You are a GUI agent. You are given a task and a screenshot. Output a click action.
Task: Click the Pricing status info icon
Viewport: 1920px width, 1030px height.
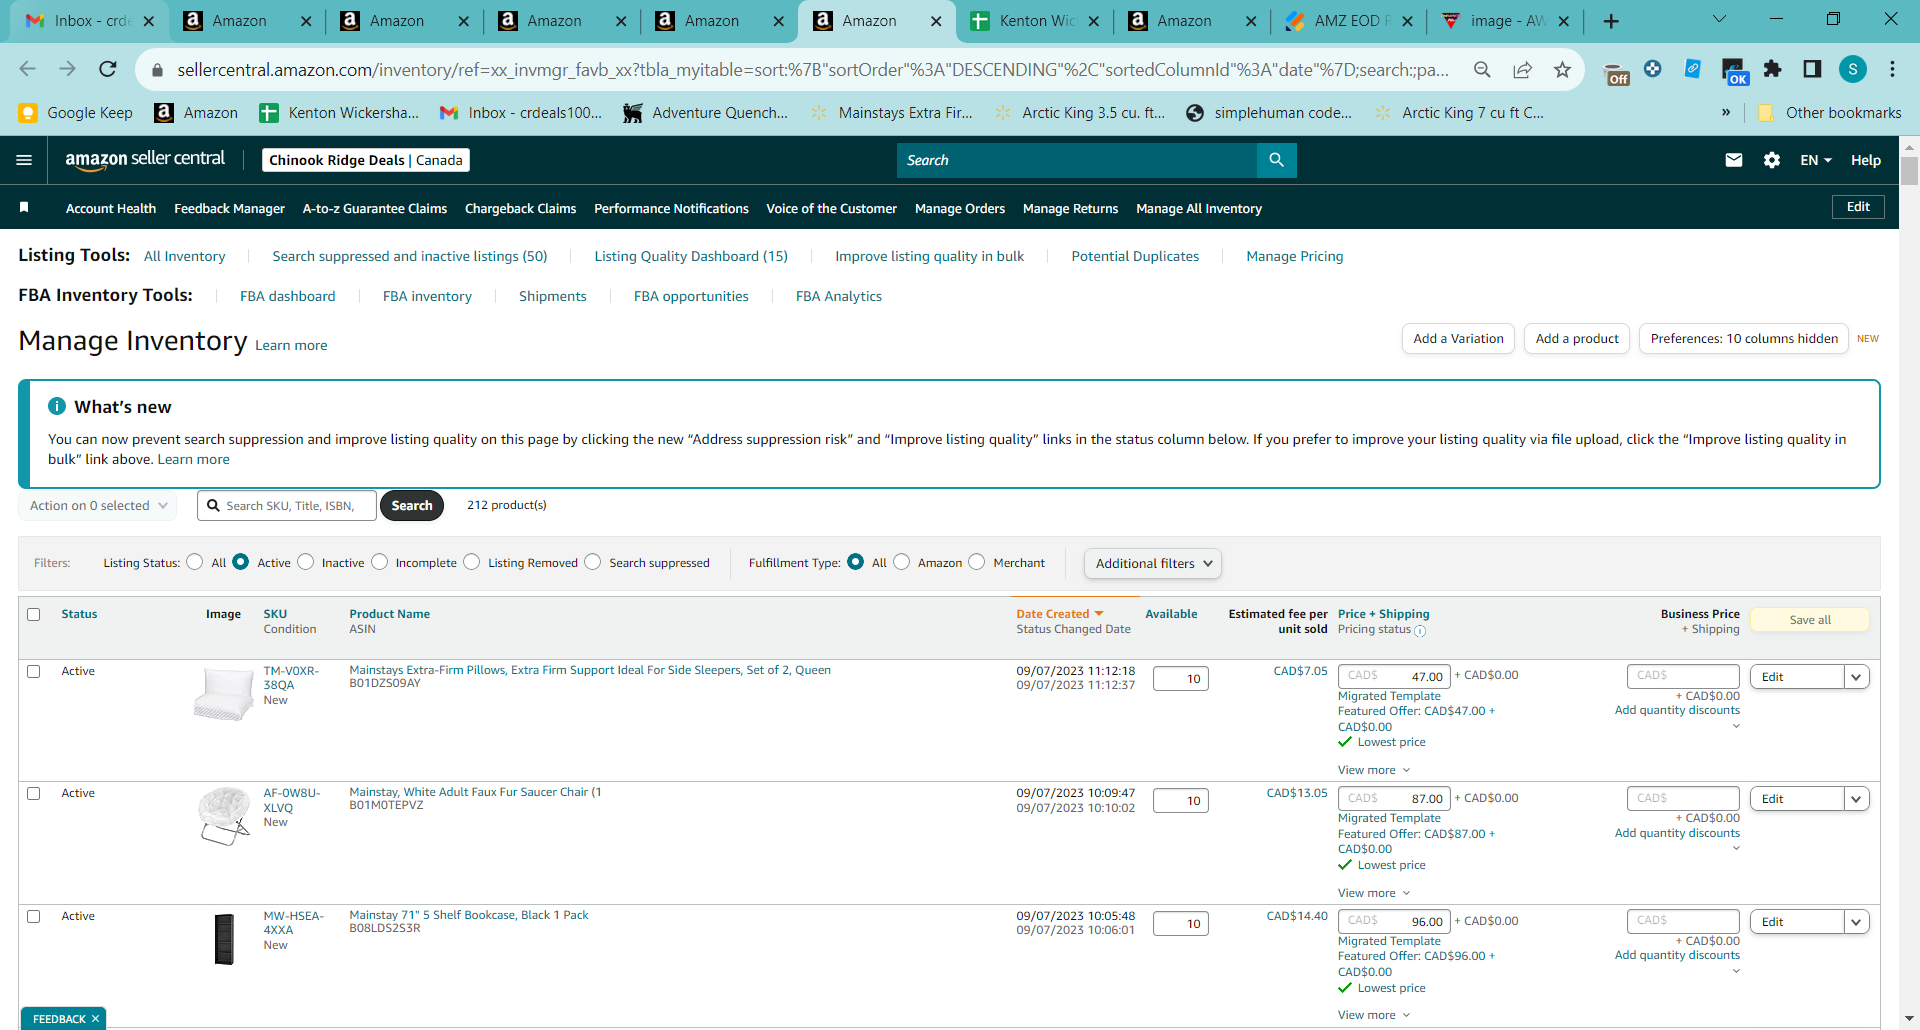click(1420, 631)
